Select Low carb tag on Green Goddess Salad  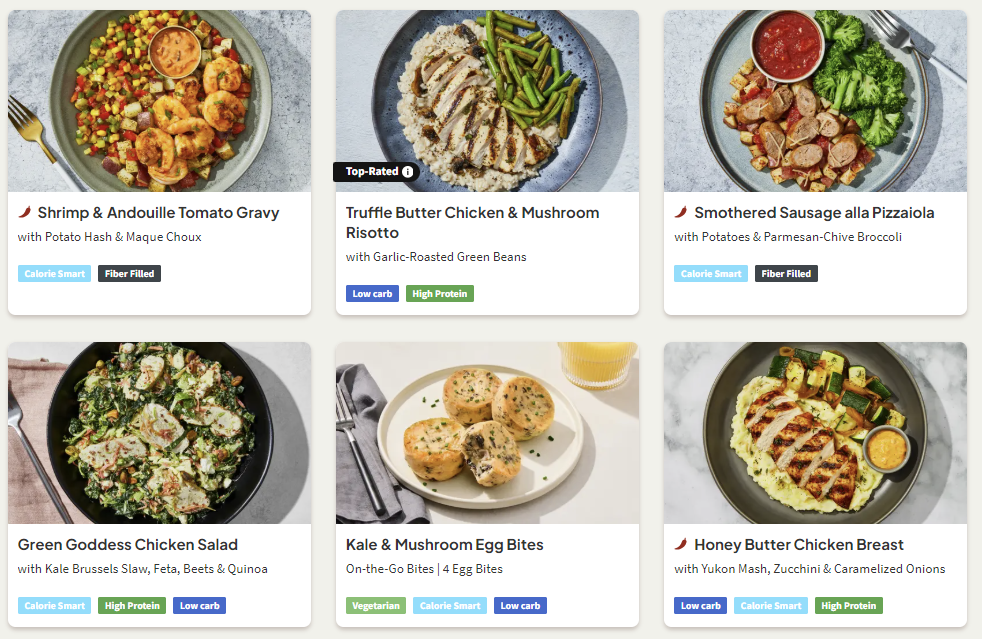pyautogui.click(x=199, y=605)
